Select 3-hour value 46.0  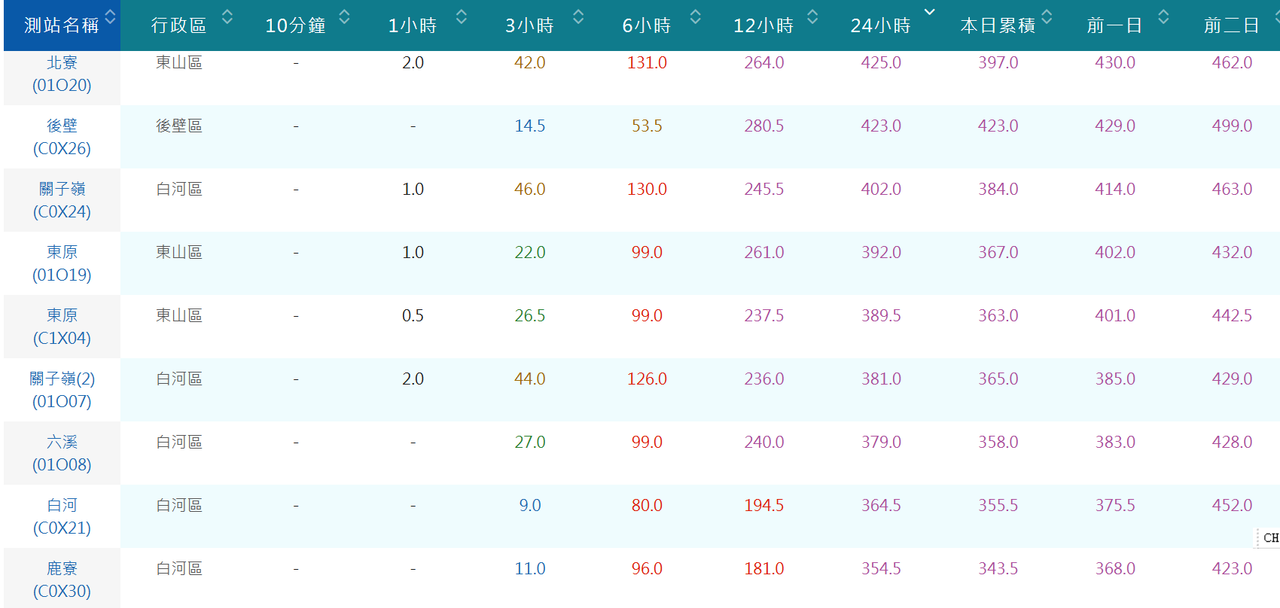(x=530, y=189)
